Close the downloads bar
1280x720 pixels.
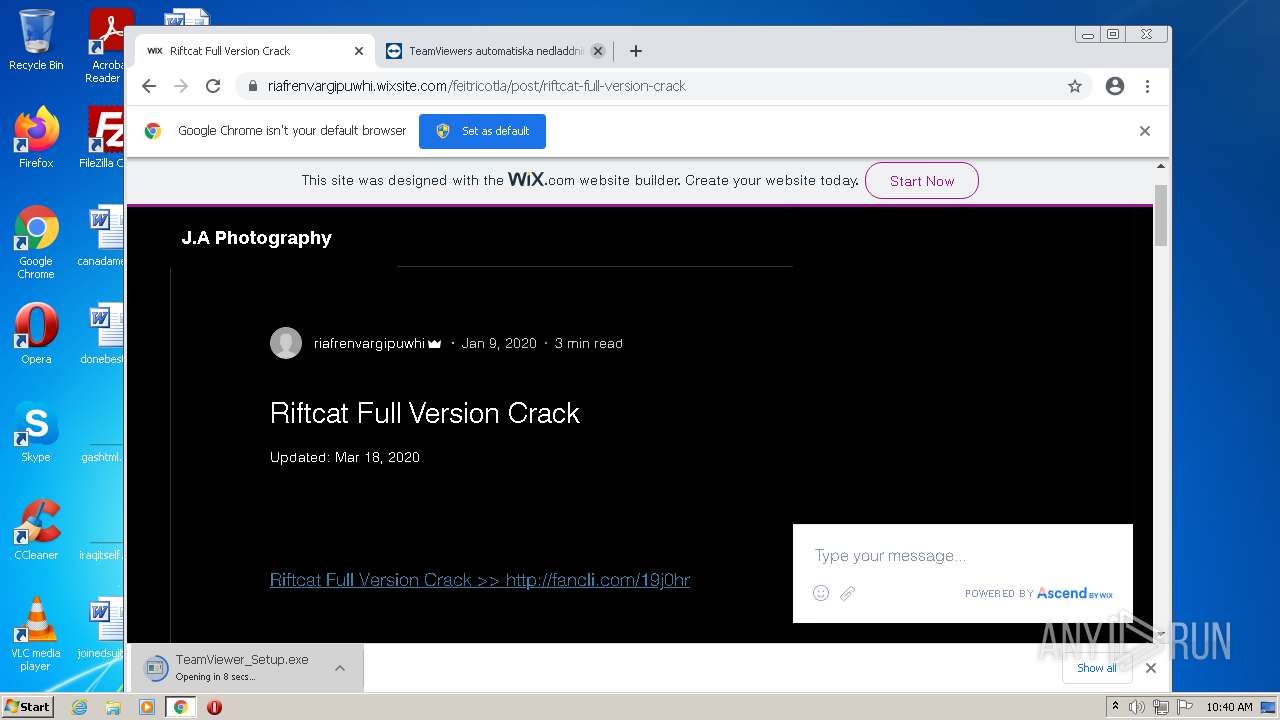click(x=1151, y=668)
